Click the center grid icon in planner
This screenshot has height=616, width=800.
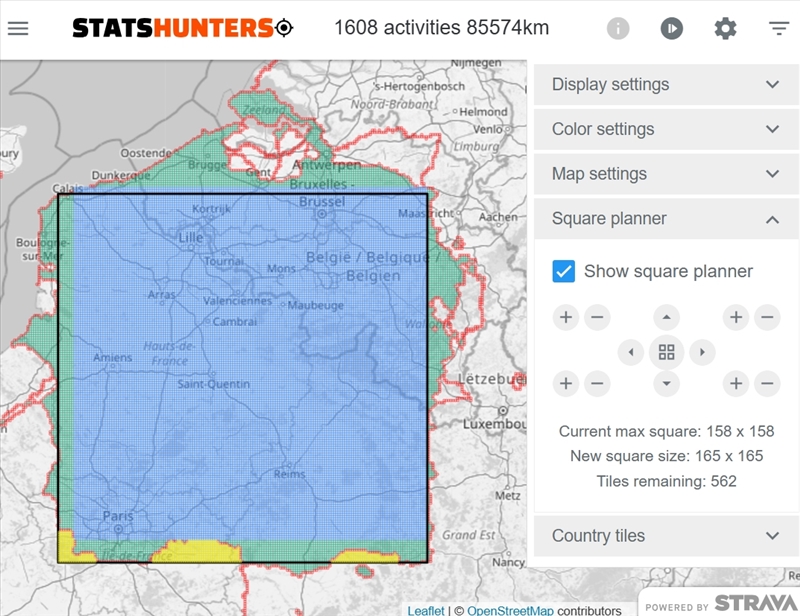[666, 352]
